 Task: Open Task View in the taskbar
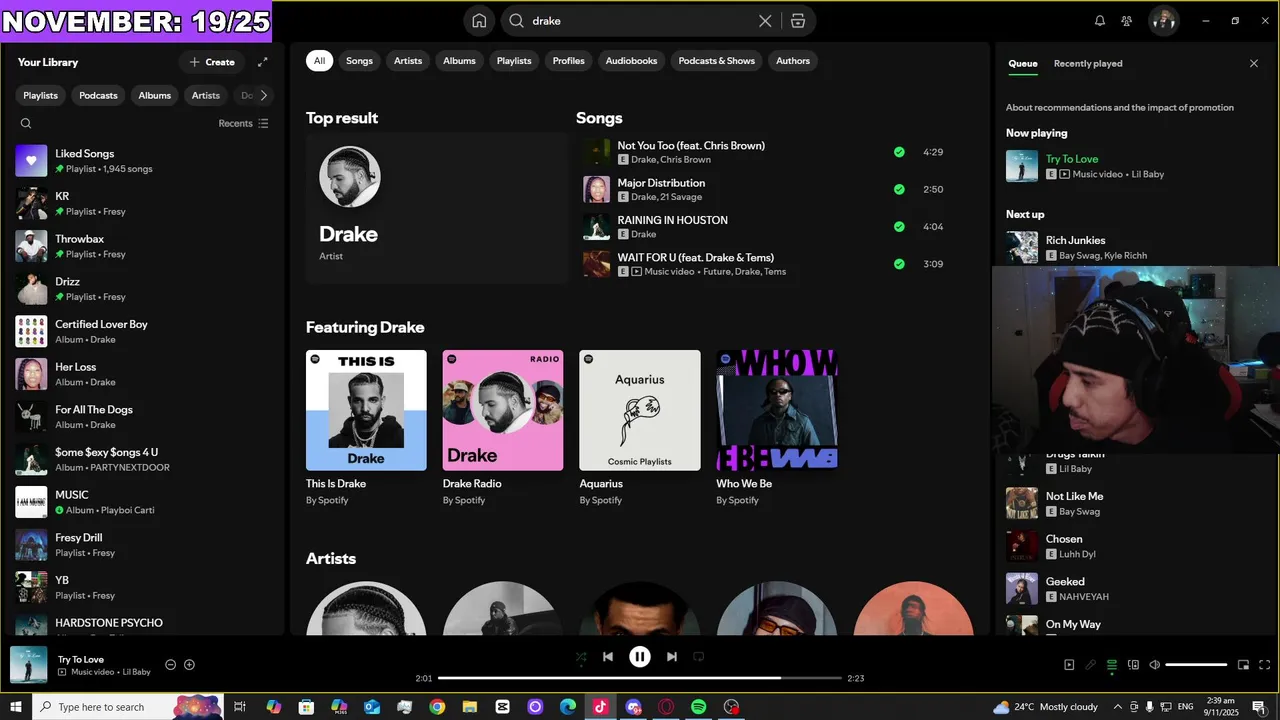[x=240, y=707]
